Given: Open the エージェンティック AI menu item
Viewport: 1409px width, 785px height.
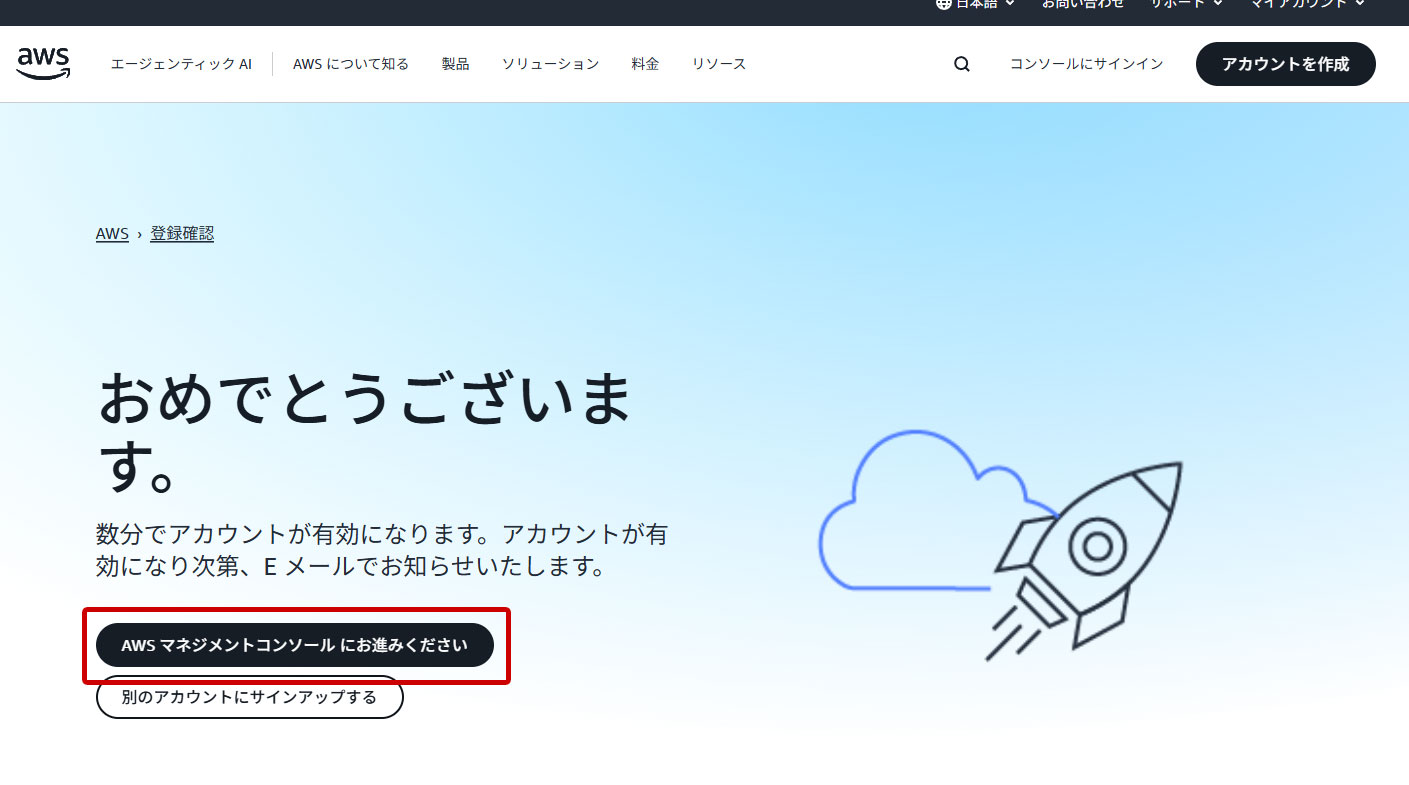Looking at the screenshot, I should [x=181, y=64].
